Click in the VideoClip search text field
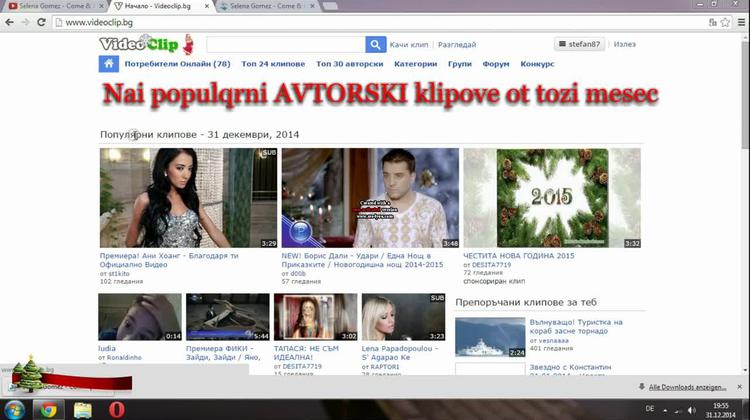The height and width of the screenshot is (420, 750). [x=285, y=45]
